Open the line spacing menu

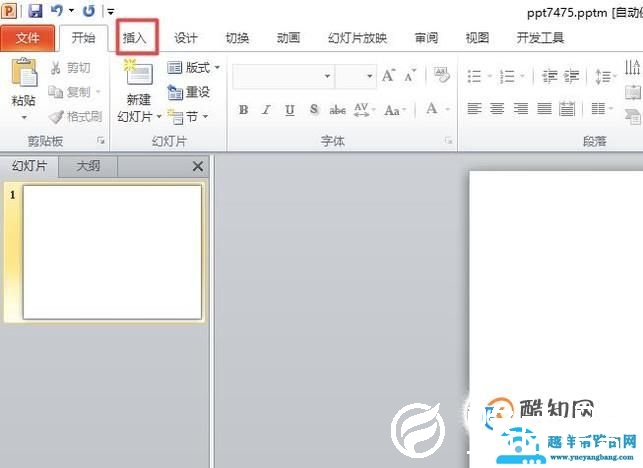(x=606, y=76)
